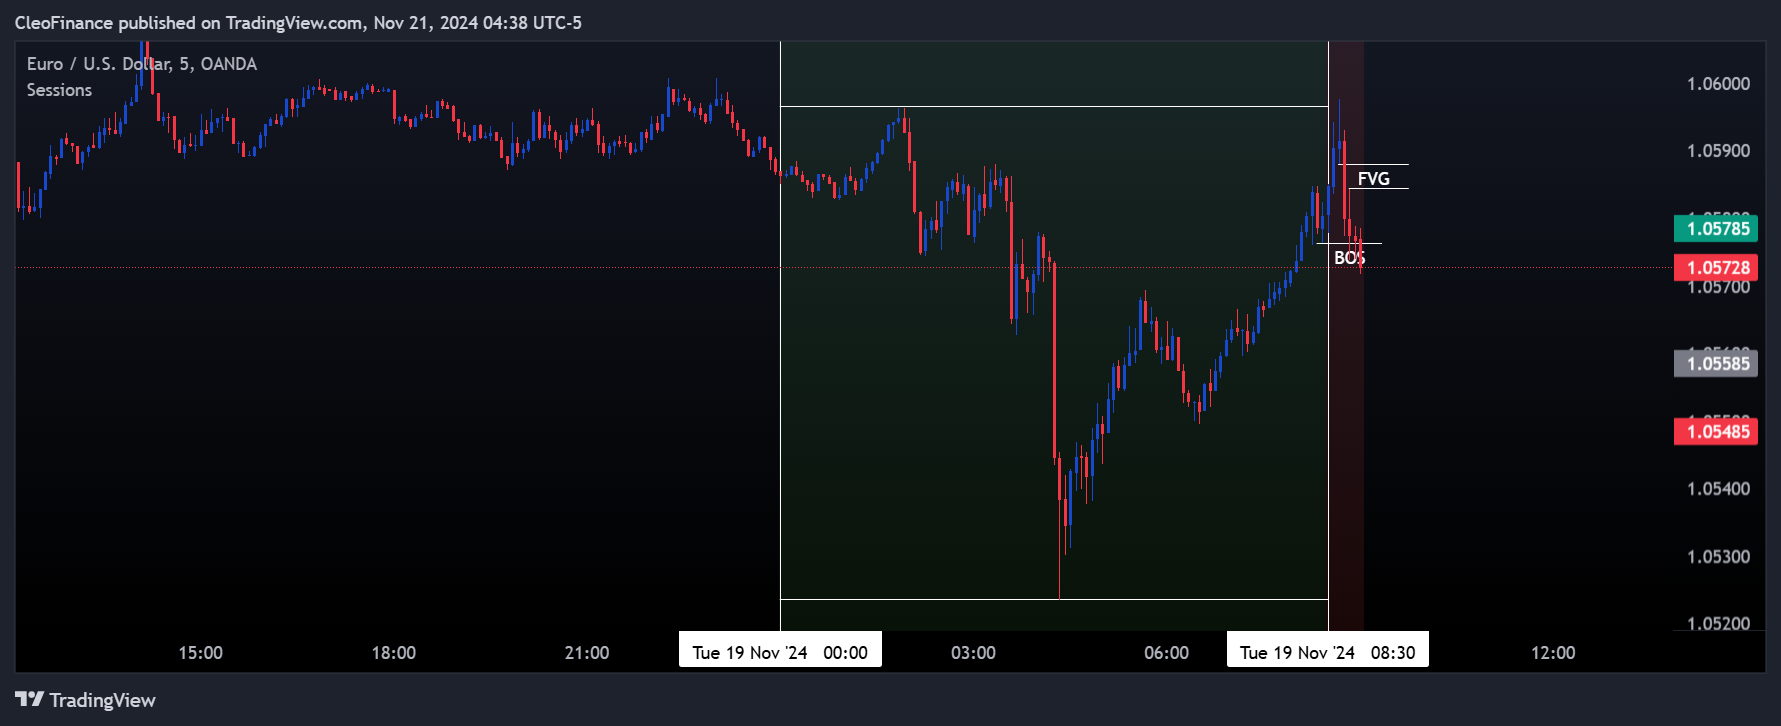The image size is (1781, 726).
Task: Click the 18:00 time axis label
Action: [x=393, y=653]
